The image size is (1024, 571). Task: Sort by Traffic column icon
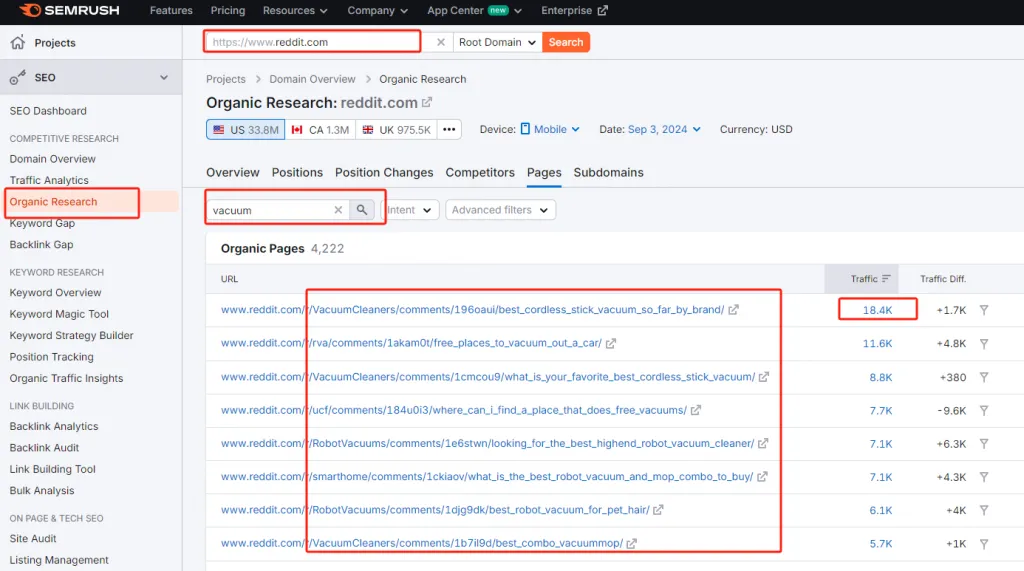click(886, 278)
